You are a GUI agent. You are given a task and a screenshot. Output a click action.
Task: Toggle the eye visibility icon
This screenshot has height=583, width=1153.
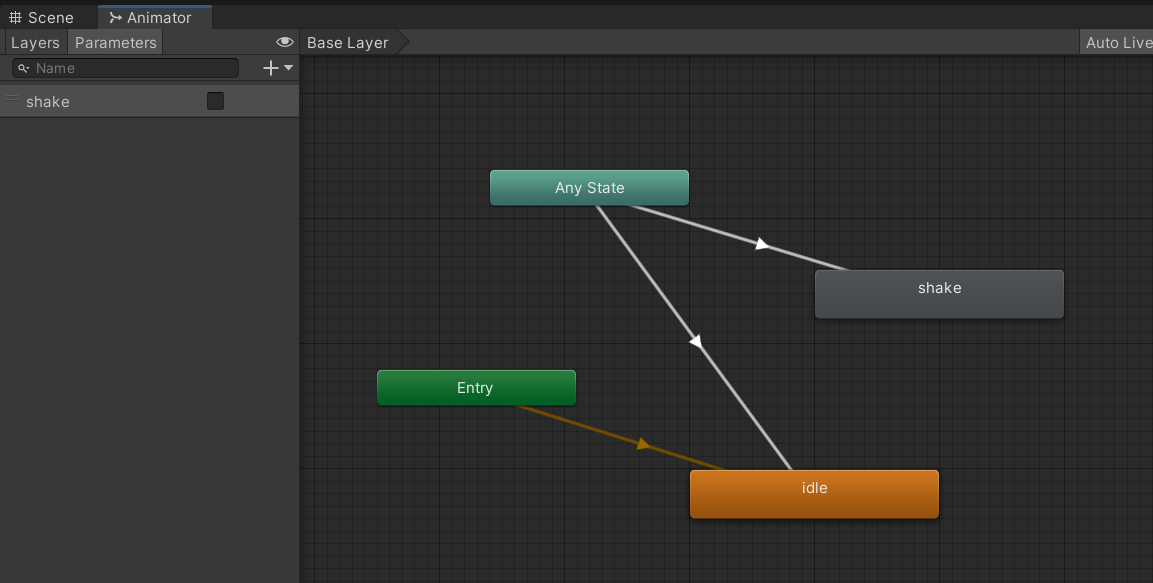(x=285, y=42)
